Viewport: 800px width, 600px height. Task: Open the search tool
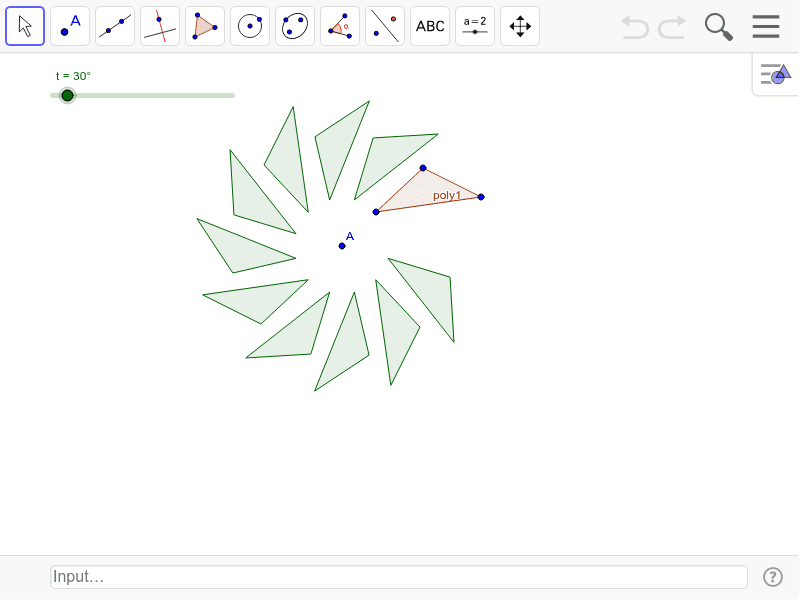click(718, 27)
